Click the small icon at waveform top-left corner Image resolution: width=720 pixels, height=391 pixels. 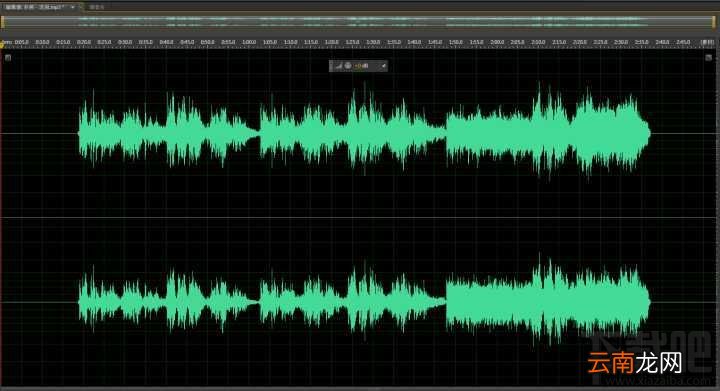pos(8,57)
